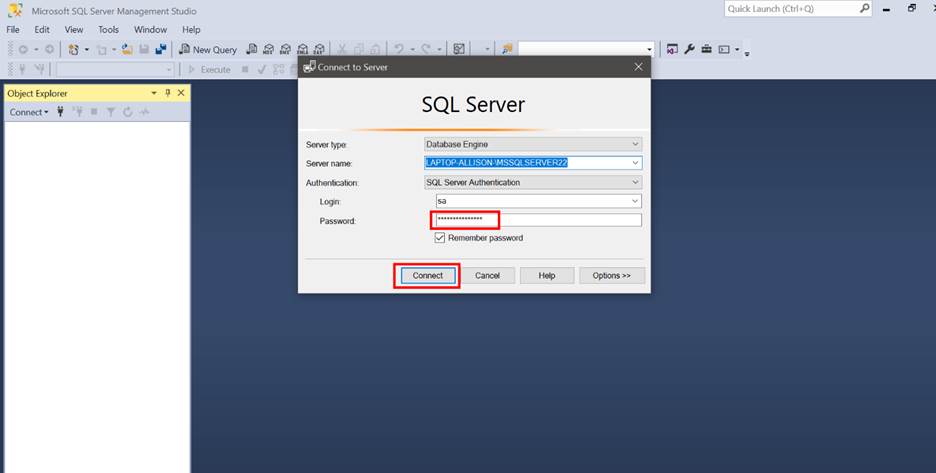Open the Server type dropdown

point(635,144)
